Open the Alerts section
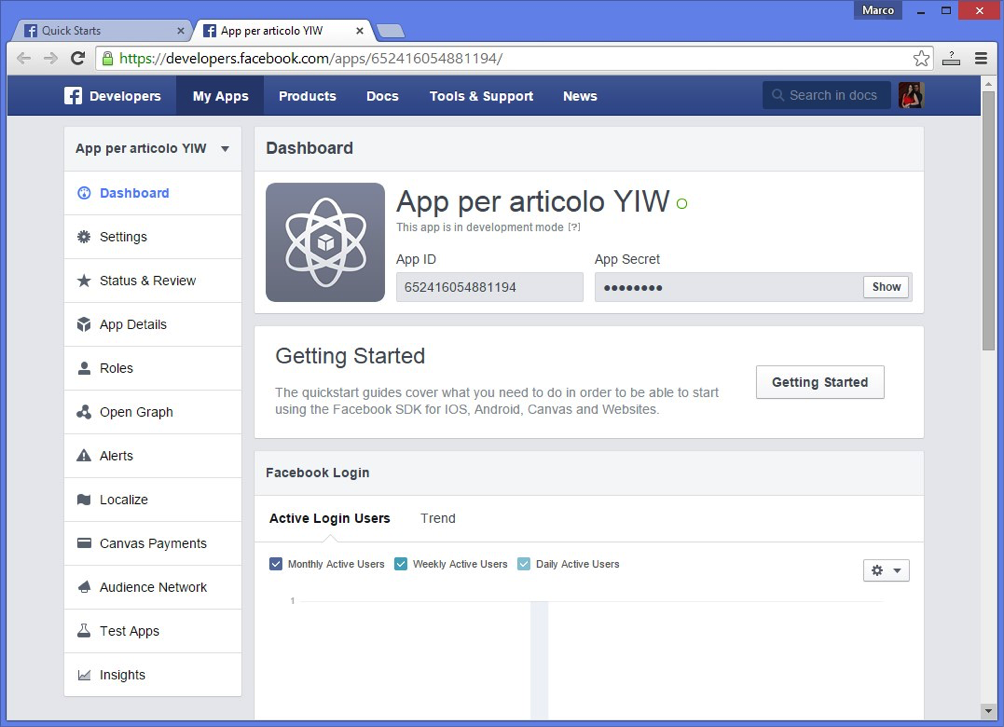Screen dimensions: 1004x727 click(152, 455)
